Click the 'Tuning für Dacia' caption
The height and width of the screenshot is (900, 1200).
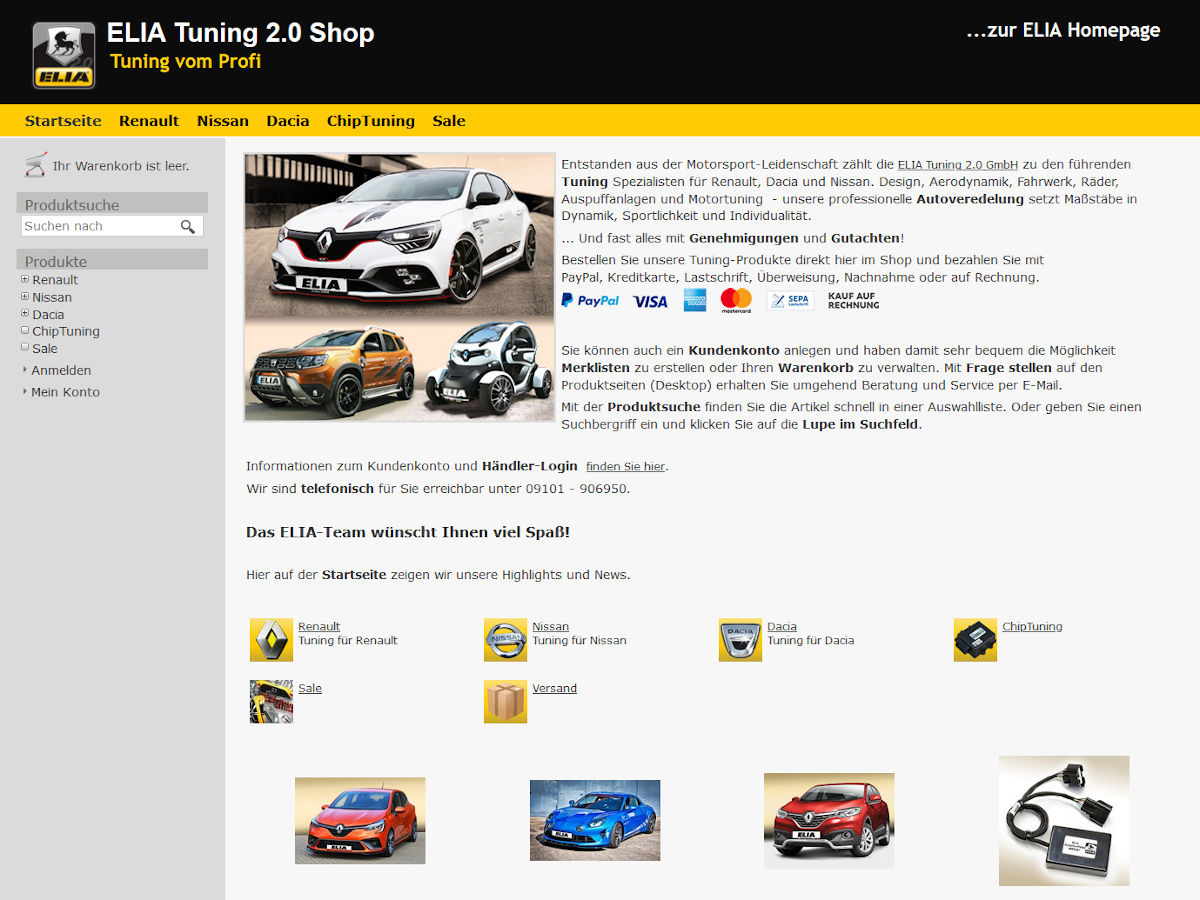pyautogui.click(x=811, y=641)
